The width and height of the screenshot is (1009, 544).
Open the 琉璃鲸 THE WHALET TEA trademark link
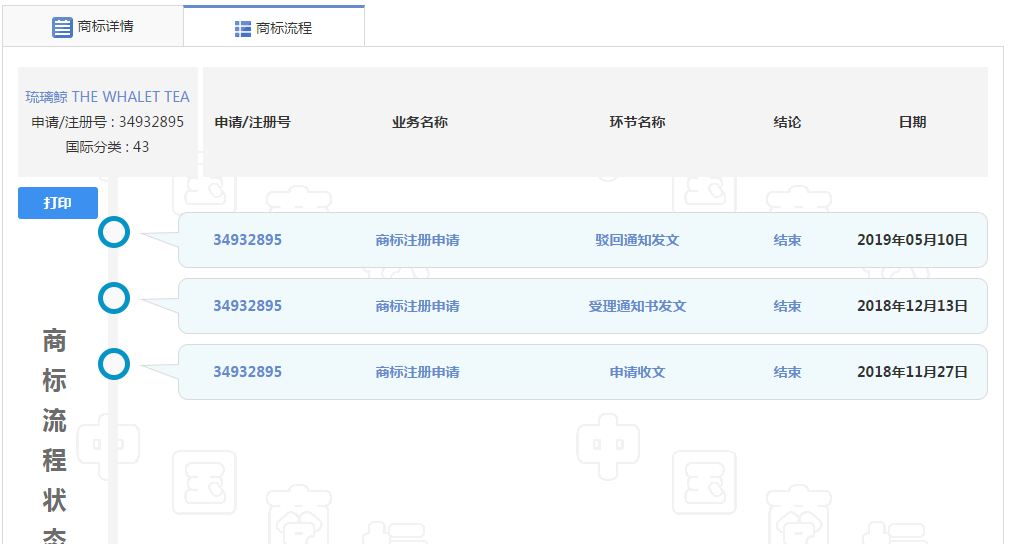tap(107, 97)
